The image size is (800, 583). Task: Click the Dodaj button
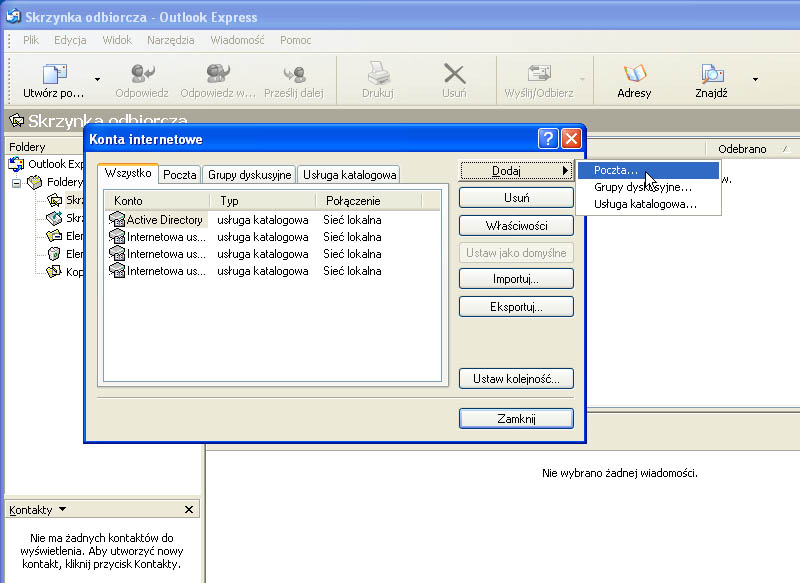pos(516,171)
